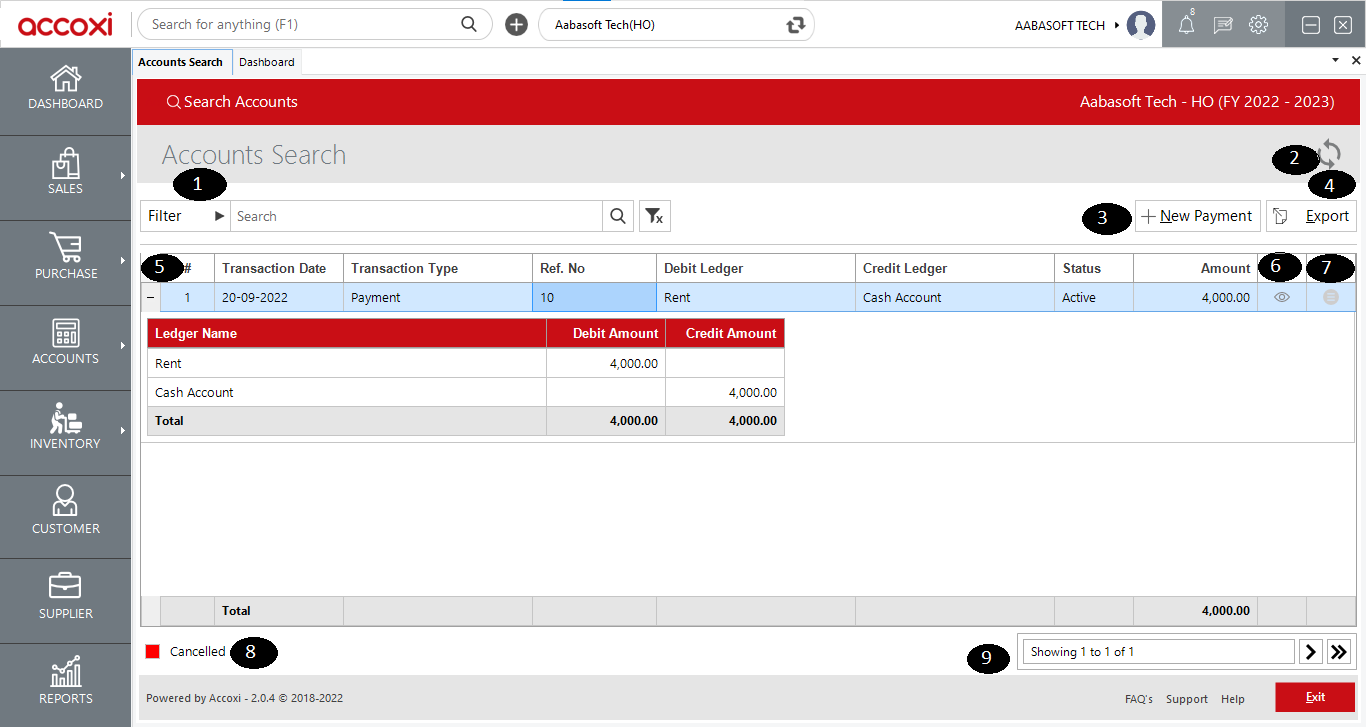Select the Cash Account credit ledger cell
The height and width of the screenshot is (727, 1366).
[955, 297]
